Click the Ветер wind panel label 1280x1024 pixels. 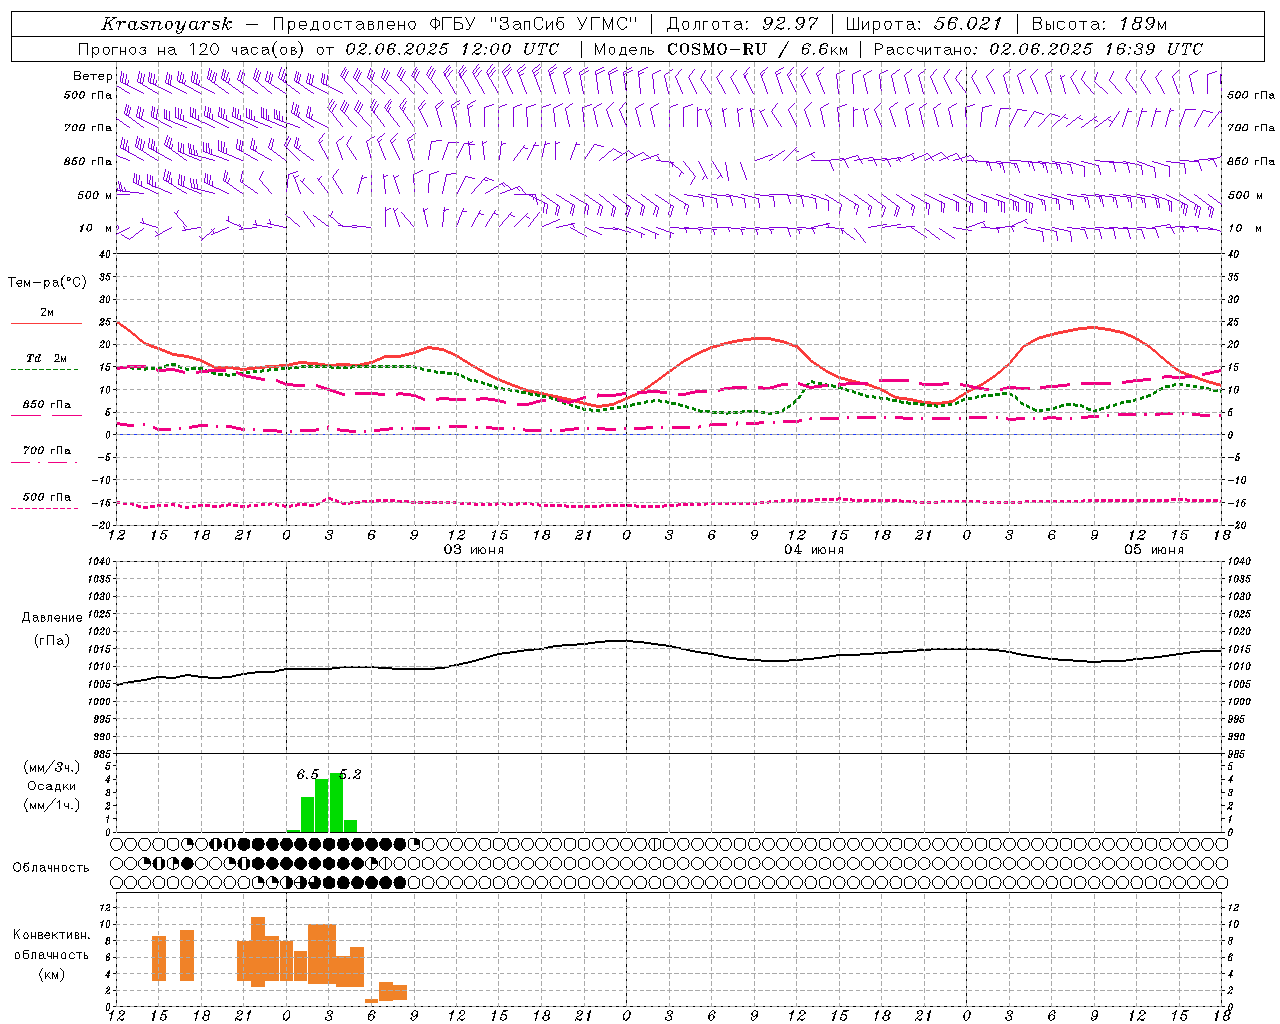point(92,76)
